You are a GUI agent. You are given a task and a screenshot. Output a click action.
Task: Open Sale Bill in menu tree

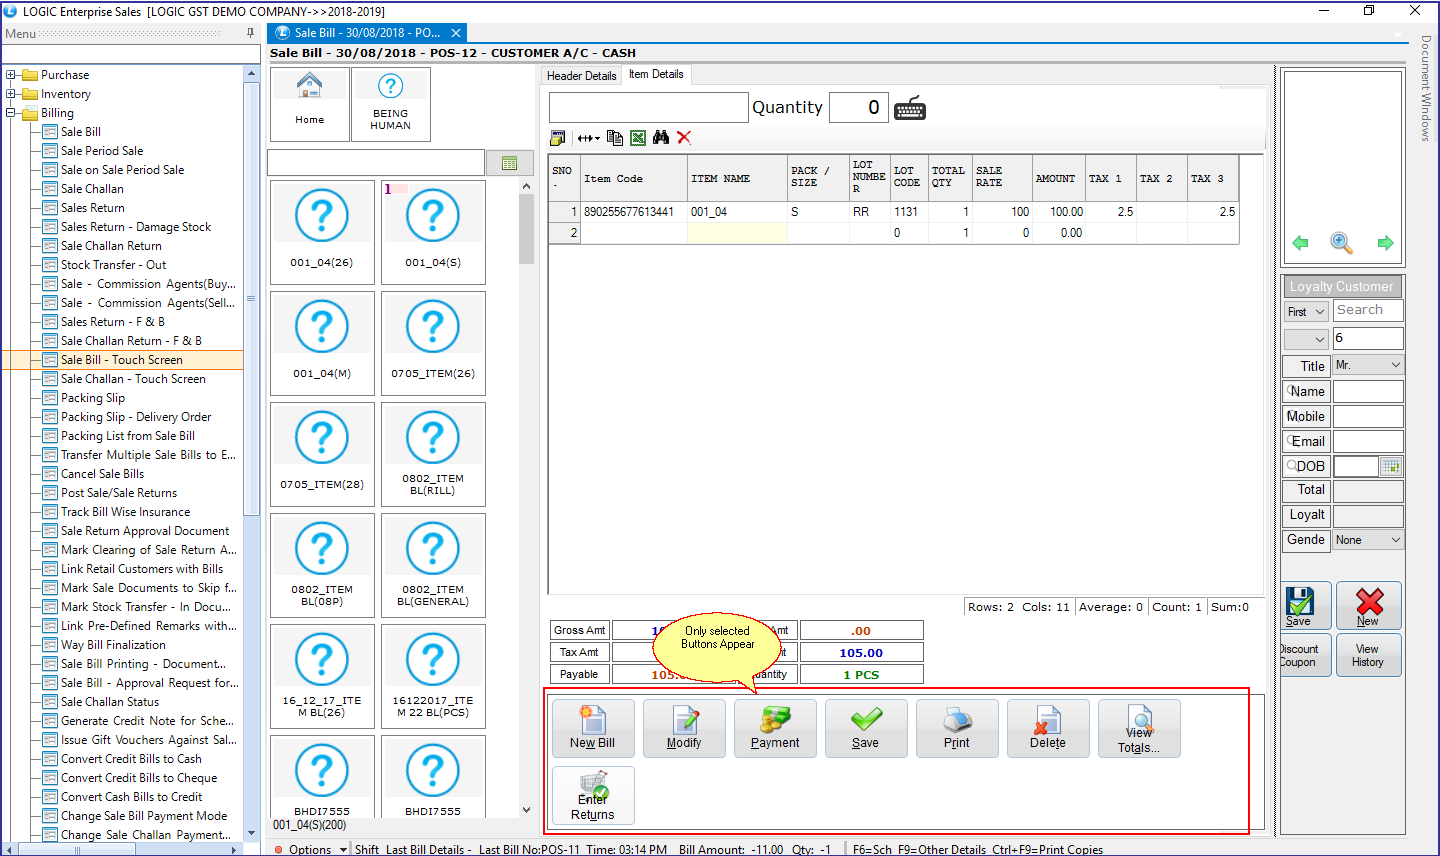point(80,132)
